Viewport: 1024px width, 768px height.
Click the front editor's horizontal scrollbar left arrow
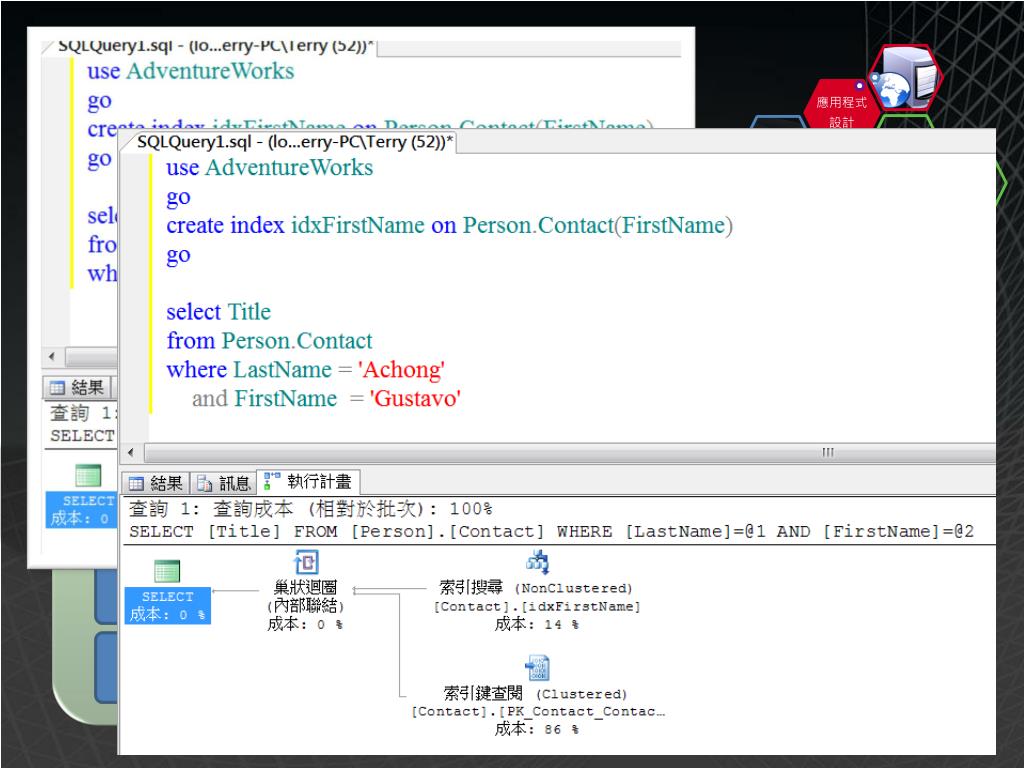tap(131, 453)
